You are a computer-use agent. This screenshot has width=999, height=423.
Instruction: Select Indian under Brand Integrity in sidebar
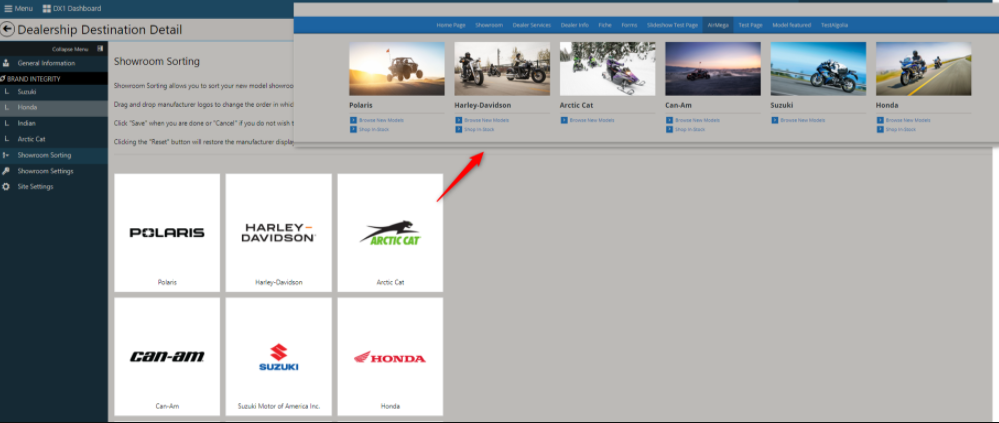point(54,123)
